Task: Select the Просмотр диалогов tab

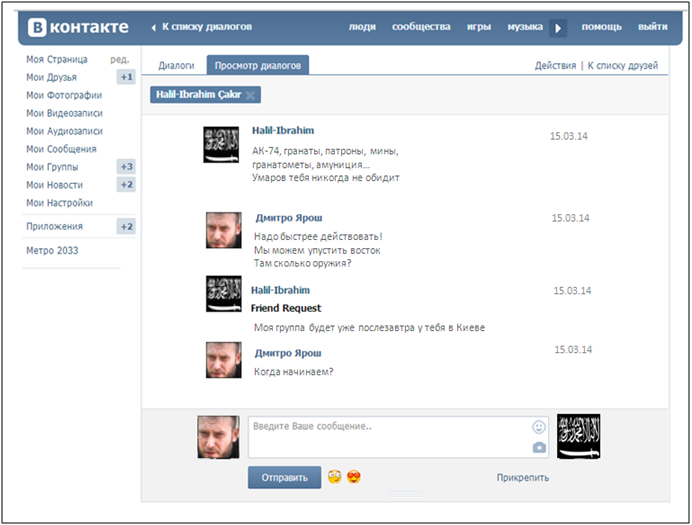Action: [258, 66]
